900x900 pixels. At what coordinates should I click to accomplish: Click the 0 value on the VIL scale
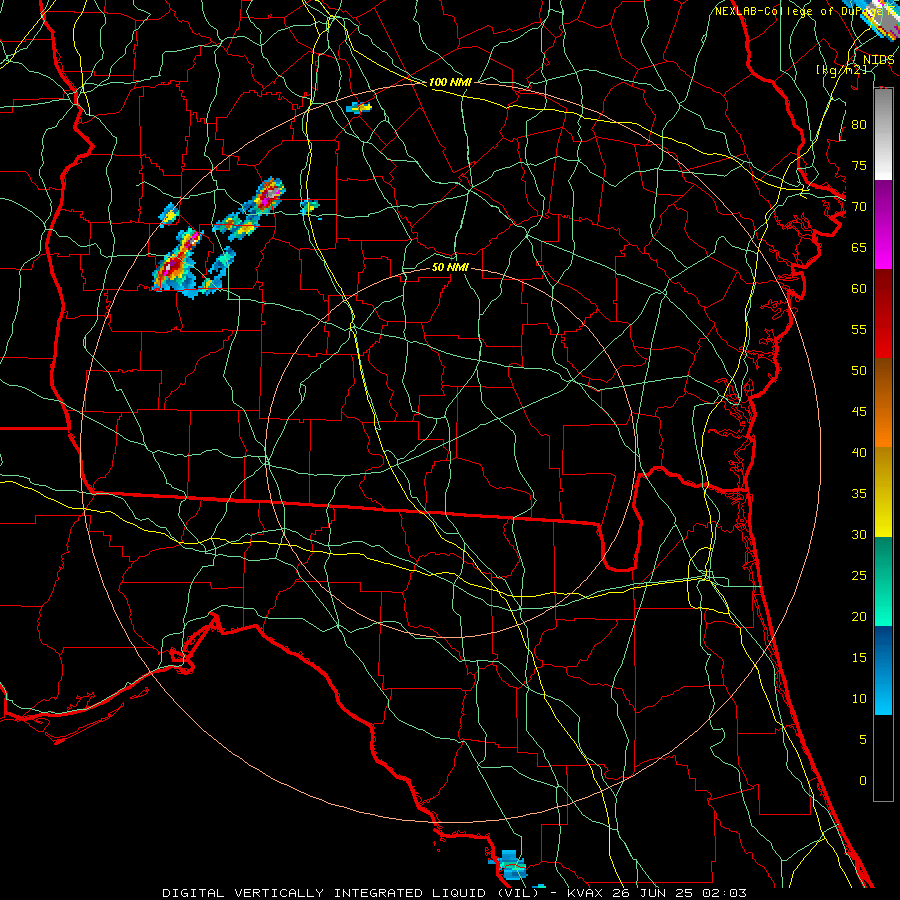tap(863, 781)
